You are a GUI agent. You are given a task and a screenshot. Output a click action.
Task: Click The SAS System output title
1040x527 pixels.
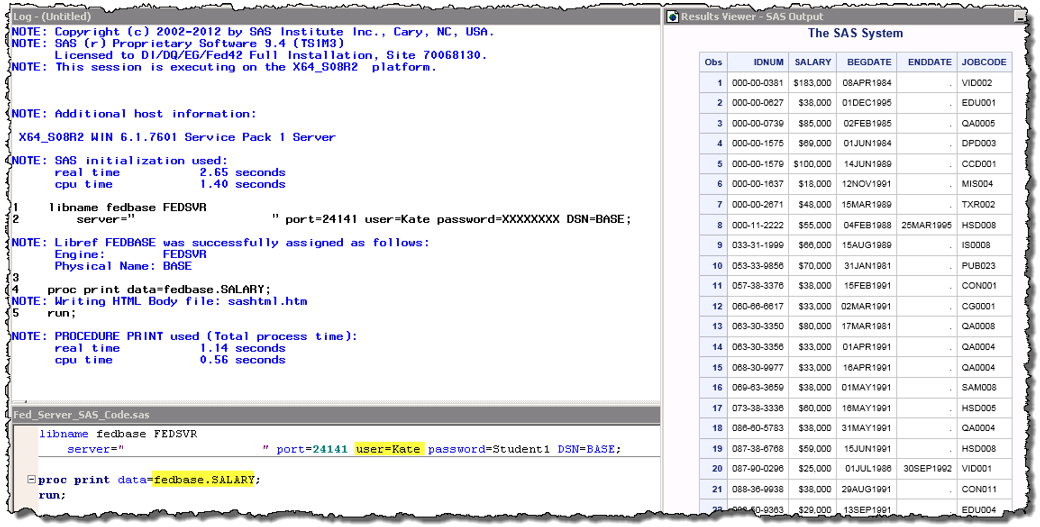click(x=854, y=34)
